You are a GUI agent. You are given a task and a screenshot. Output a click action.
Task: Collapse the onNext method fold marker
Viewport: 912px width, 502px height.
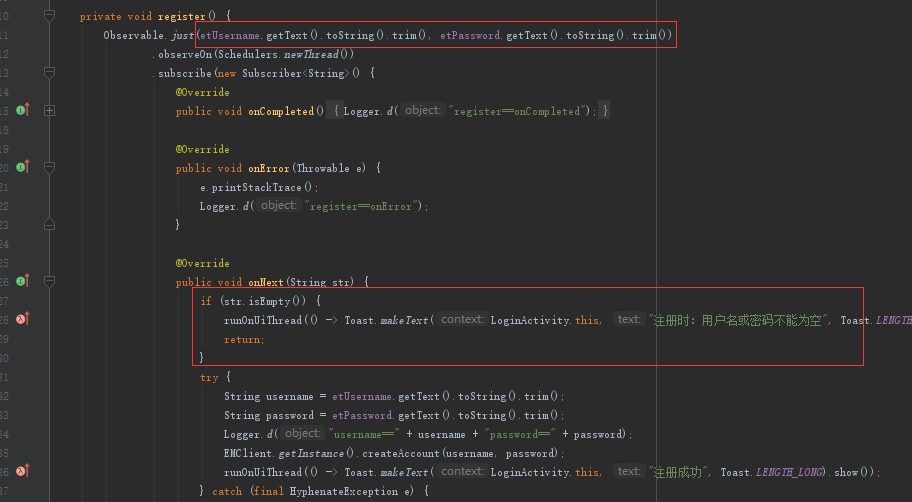point(49,282)
